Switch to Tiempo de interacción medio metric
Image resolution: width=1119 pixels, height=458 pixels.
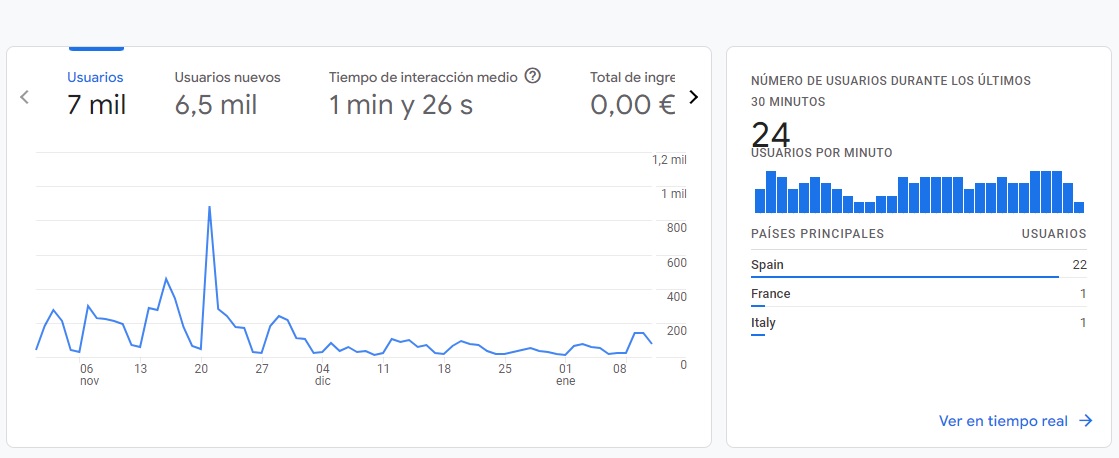(x=435, y=93)
